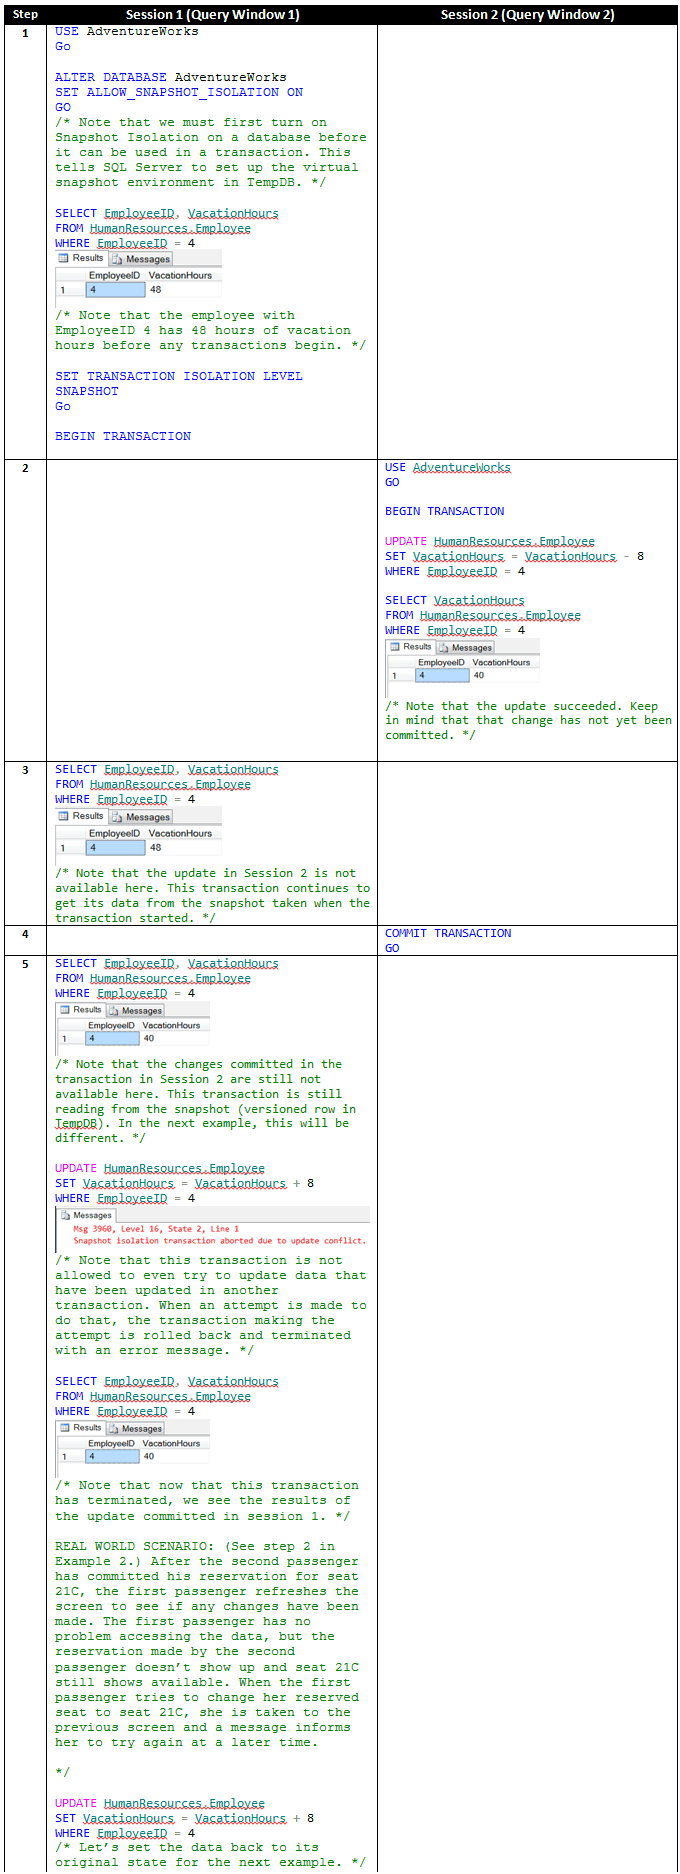Click the 'REAL WORLD SCENARIO:' paragraph heading

pos(136,1546)
